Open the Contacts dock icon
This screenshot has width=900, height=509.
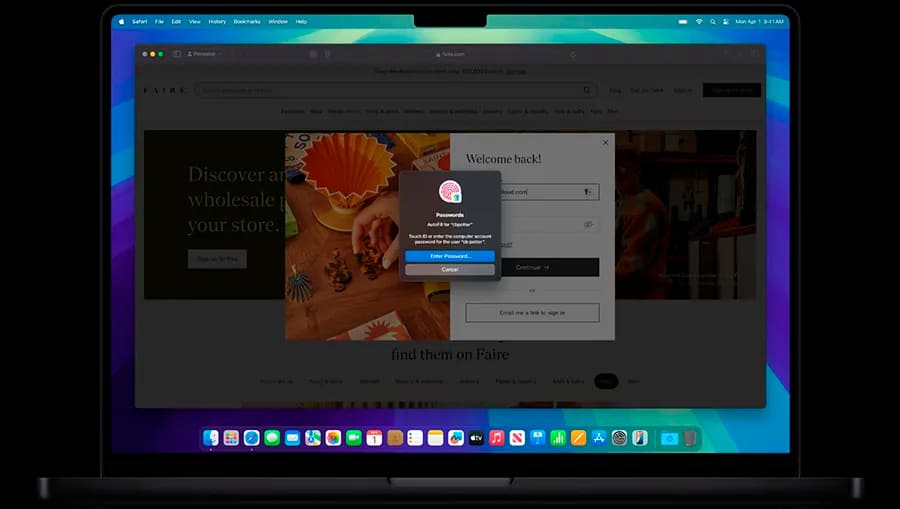395,438
